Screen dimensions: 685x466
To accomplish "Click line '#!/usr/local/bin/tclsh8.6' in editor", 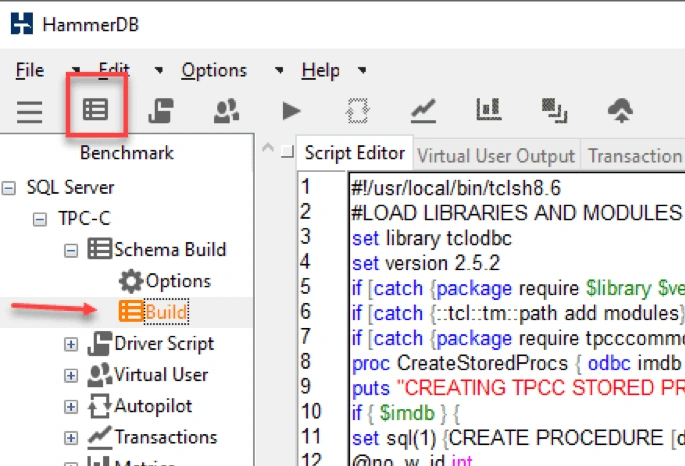I will click(x=456, y=188).
